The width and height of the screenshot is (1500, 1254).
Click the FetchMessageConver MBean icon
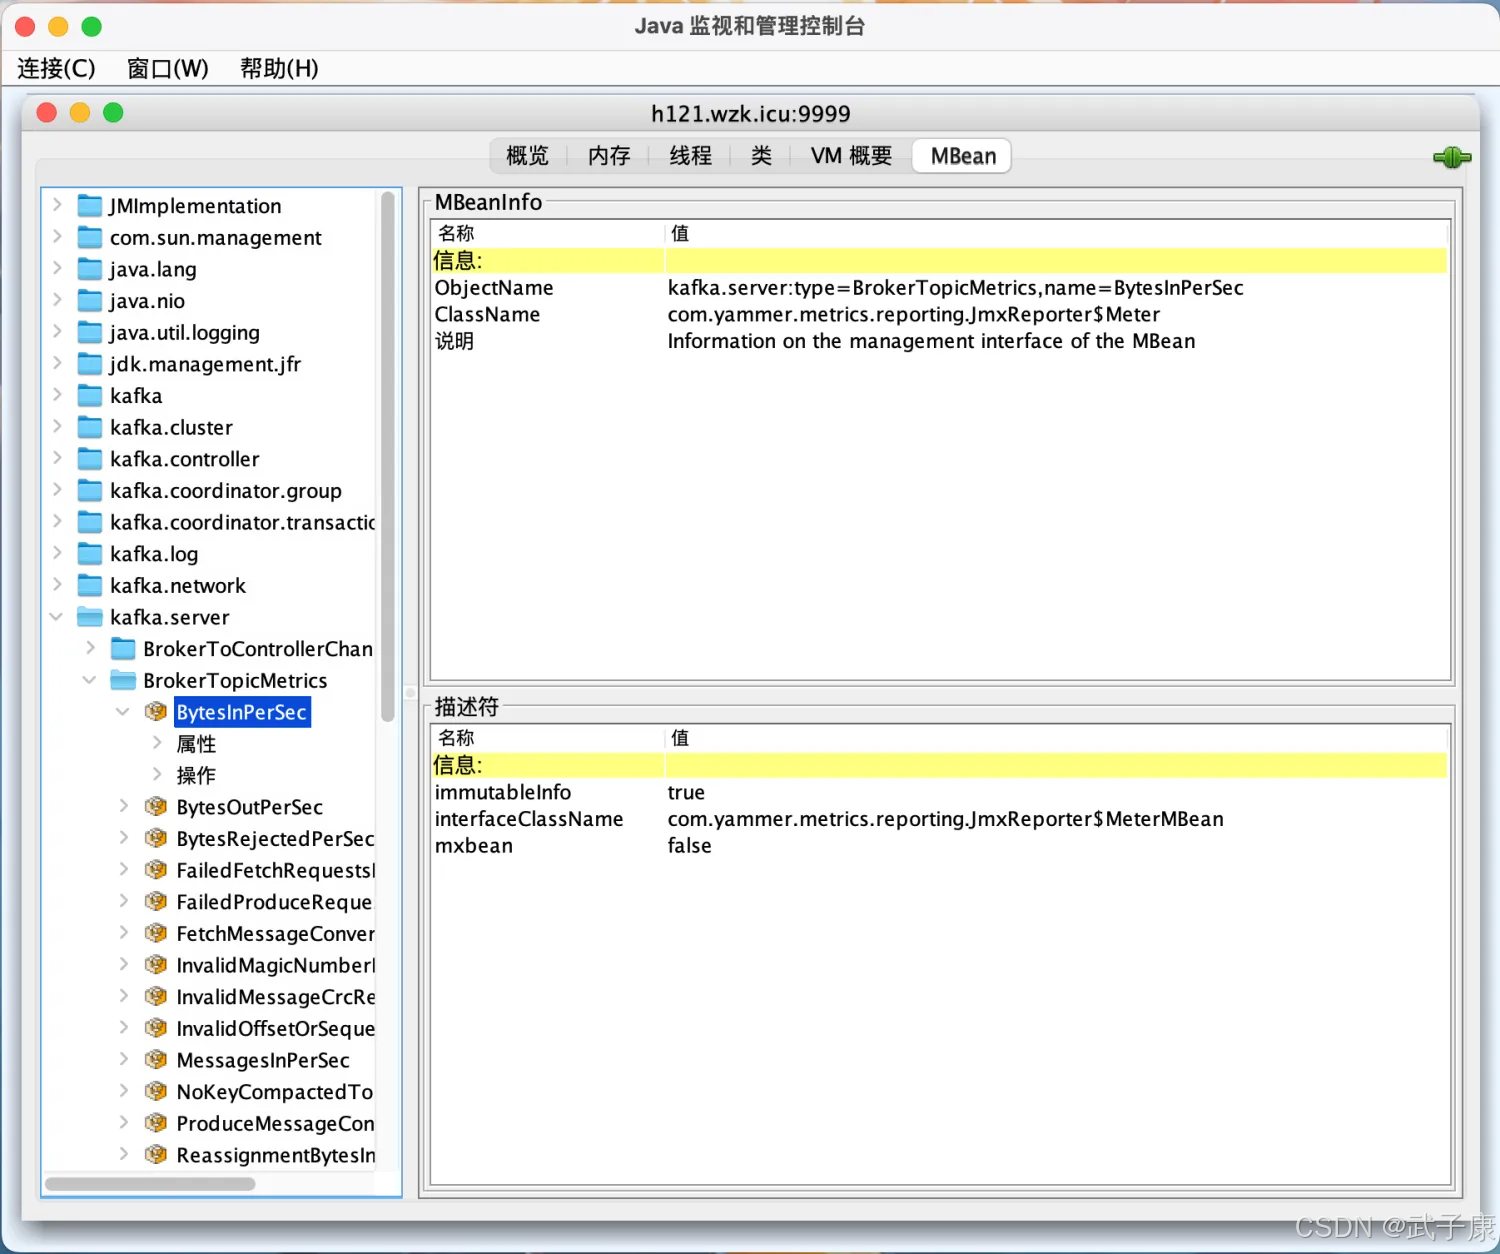pyautogui.click(x=156, y=934)
